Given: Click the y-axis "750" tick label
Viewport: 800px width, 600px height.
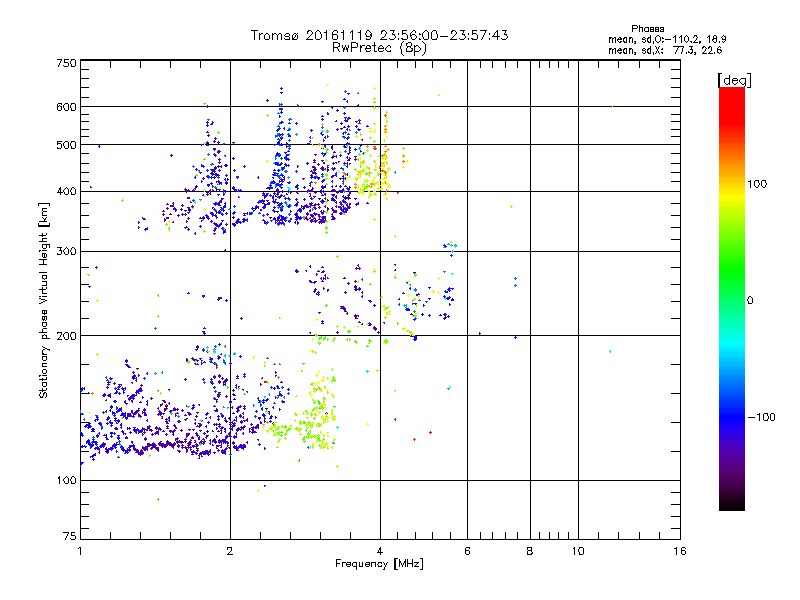Looking at the screenshot, I should (66, 63).
